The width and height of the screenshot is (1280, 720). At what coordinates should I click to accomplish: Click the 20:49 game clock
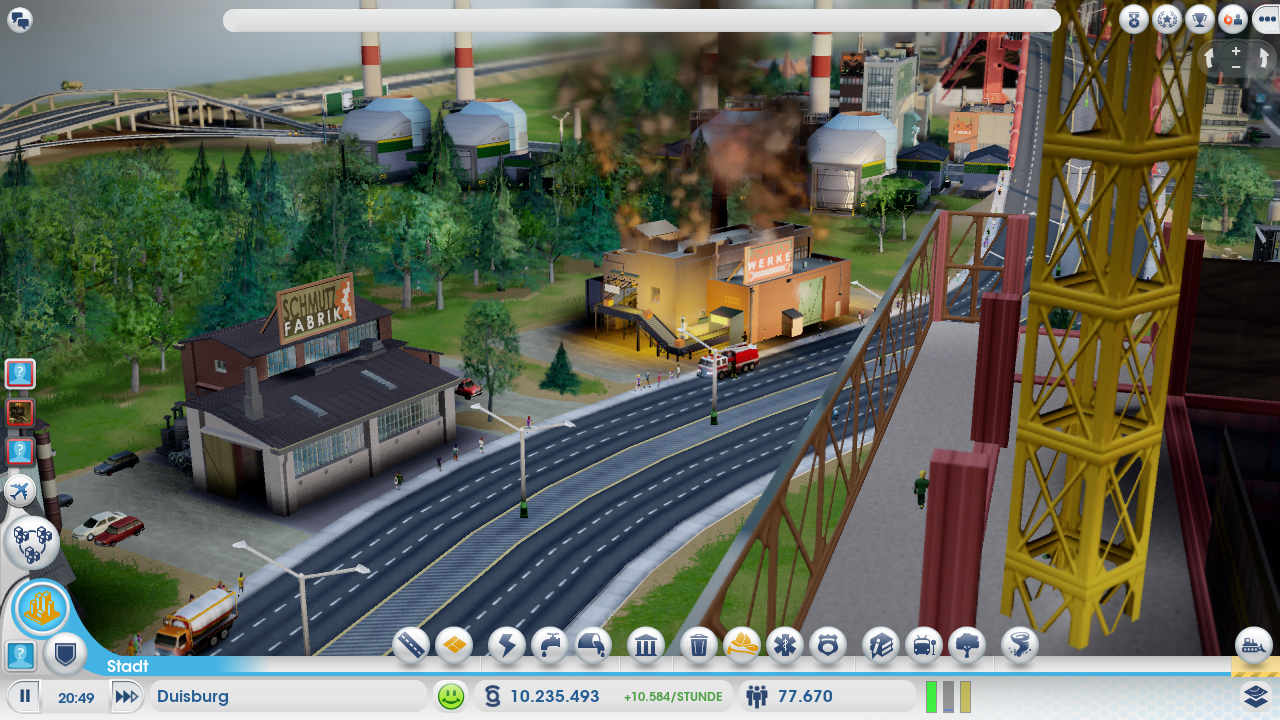click(76, 697)
